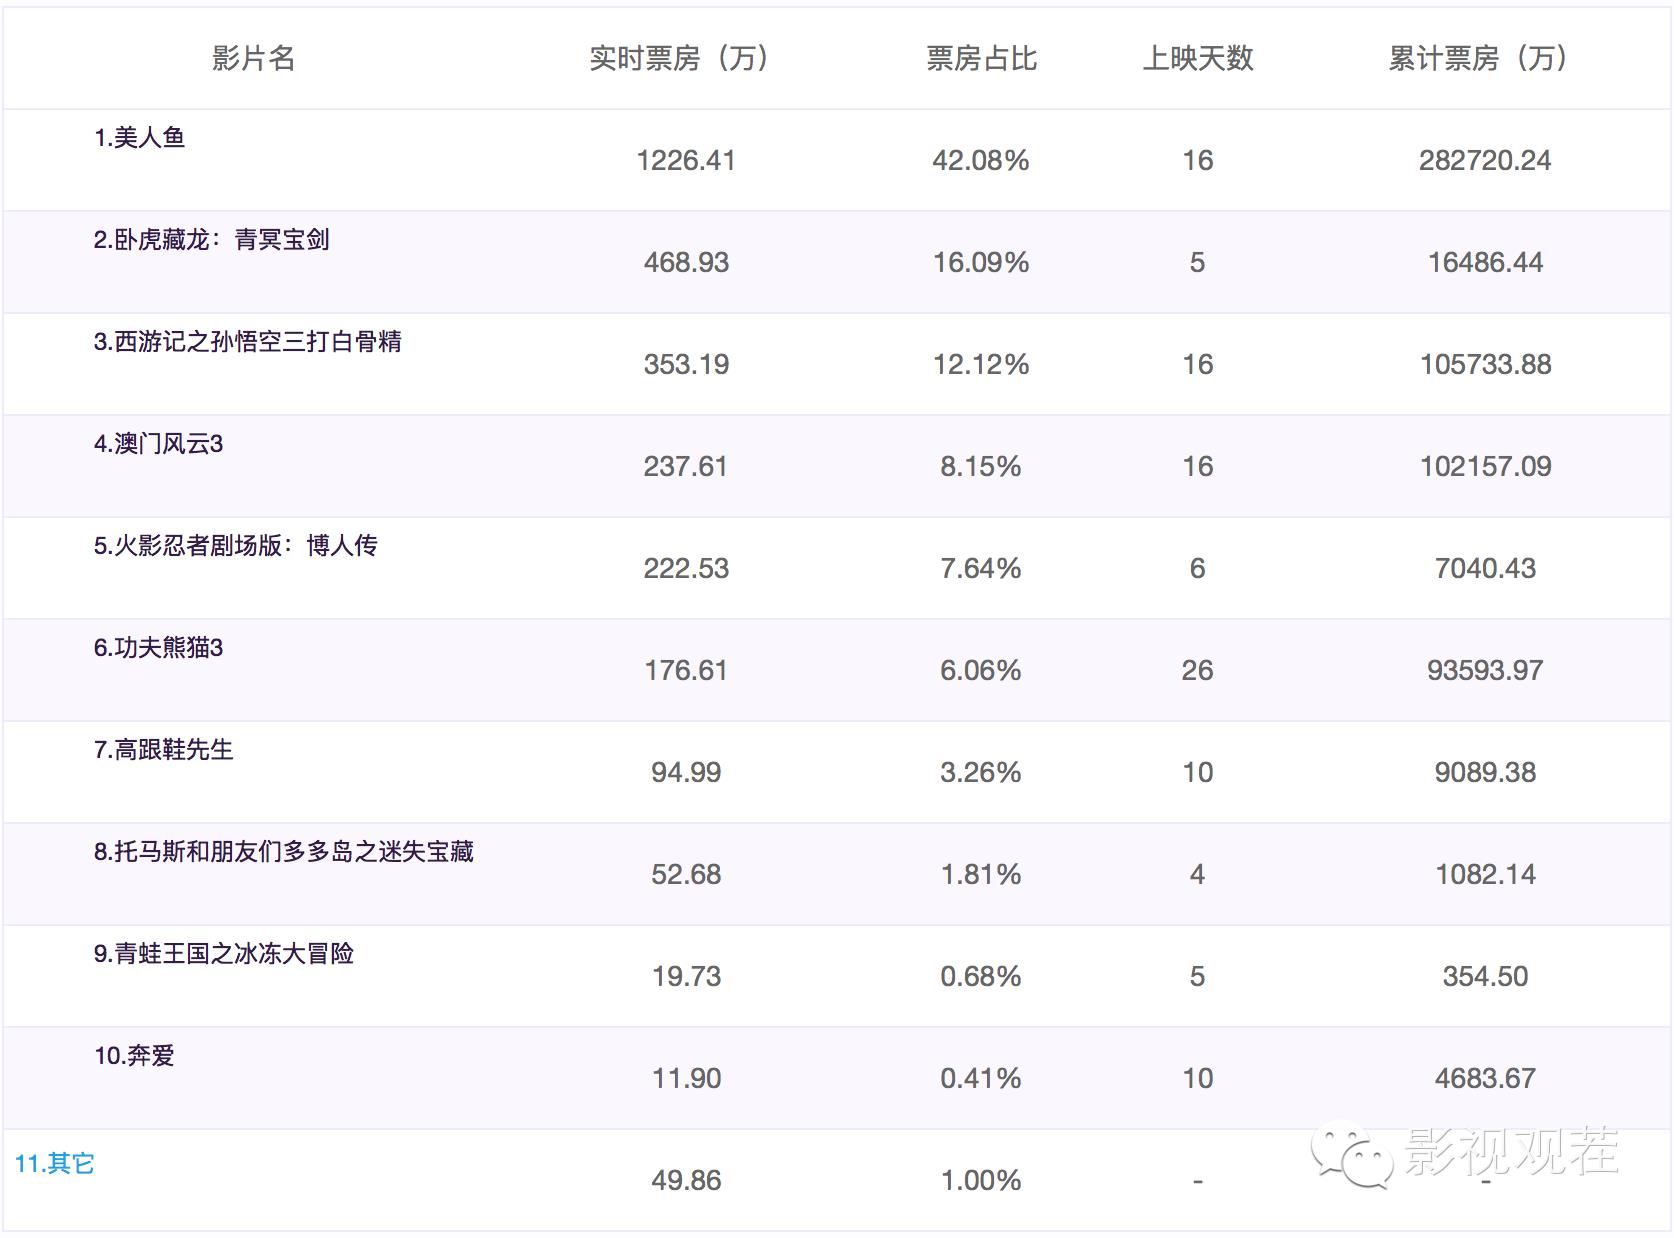Click the real-time box office value 222.53
This screenshot has height=1238, width=1674.
pos(686,569)
